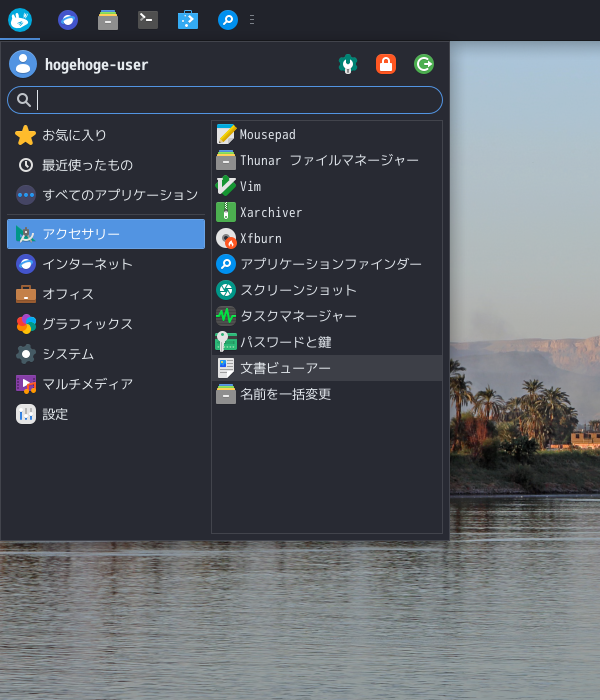Screen dimensions: 600x700
Task: Click the hogehoge-user name label
Action: (x=96, y=65)
